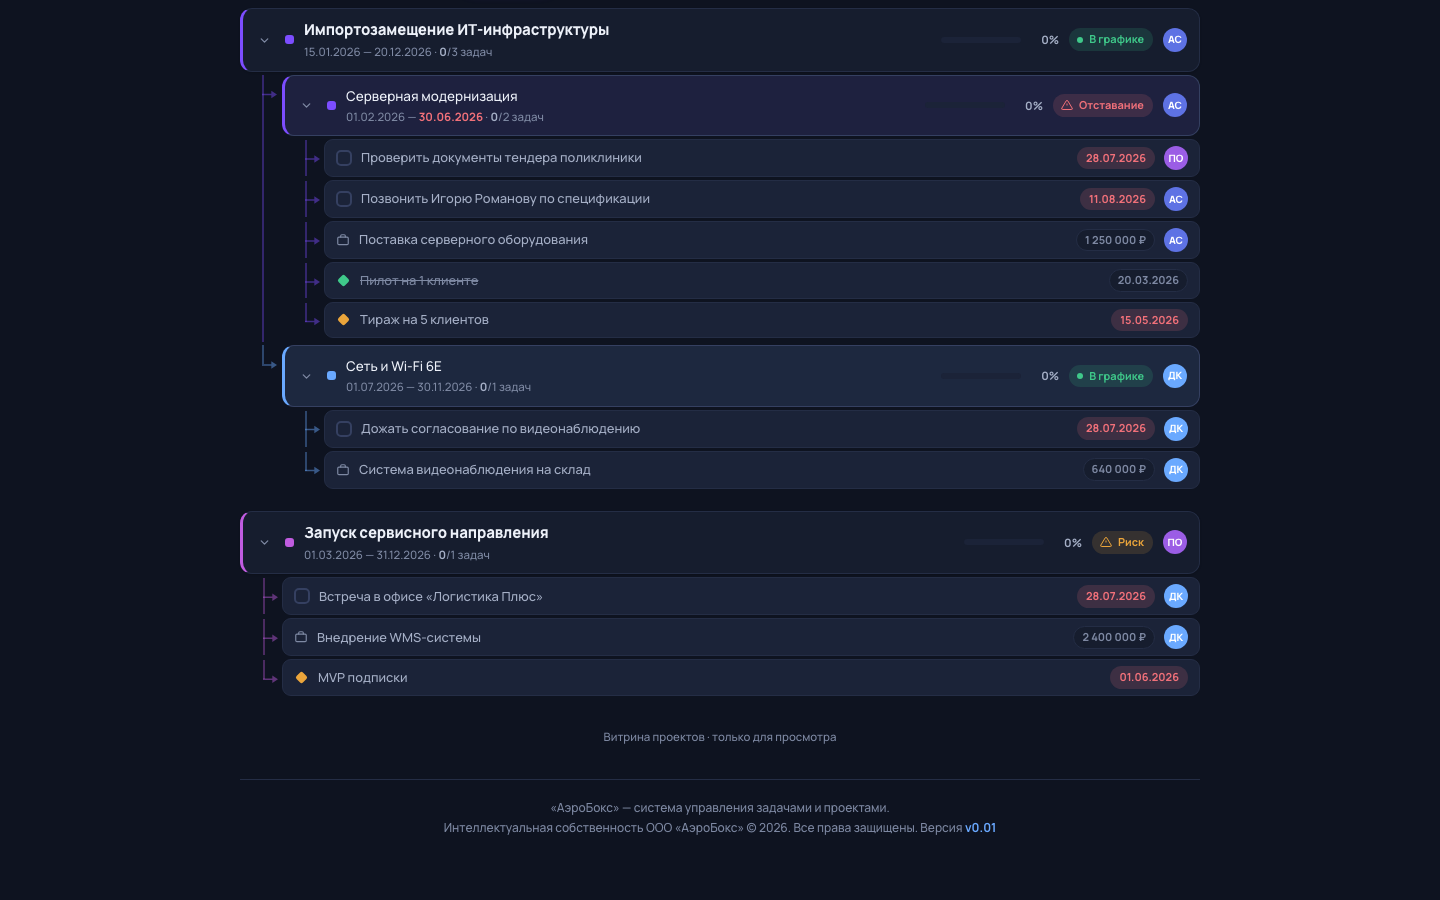
Task: Click briefcase icon of Внедрение WMS-системы
Action: pos(301,637)
